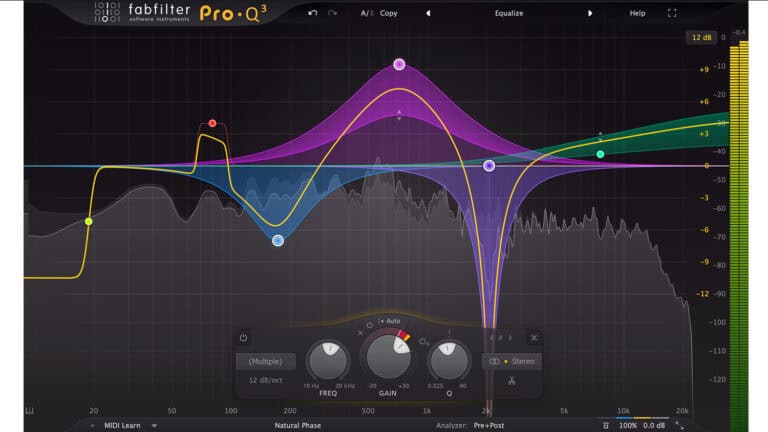Open the Help menu
Viewport: 768px width, 432px height.
pyautogui.click(x=637, y=13)
